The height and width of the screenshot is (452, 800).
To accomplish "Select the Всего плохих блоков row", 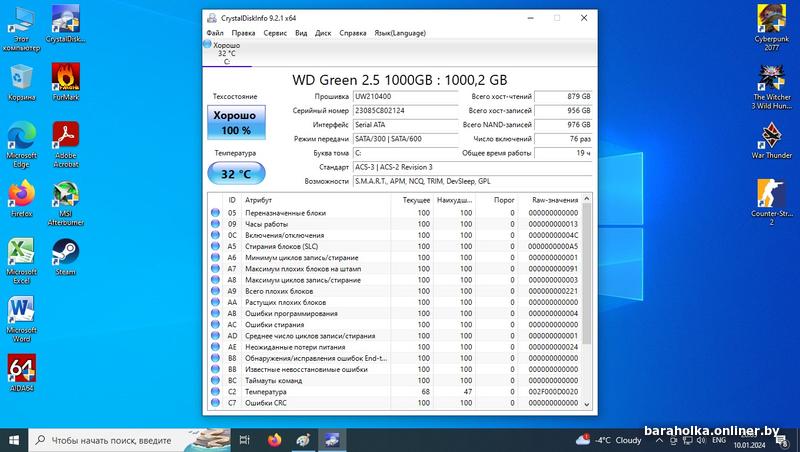I will [394, 291].
